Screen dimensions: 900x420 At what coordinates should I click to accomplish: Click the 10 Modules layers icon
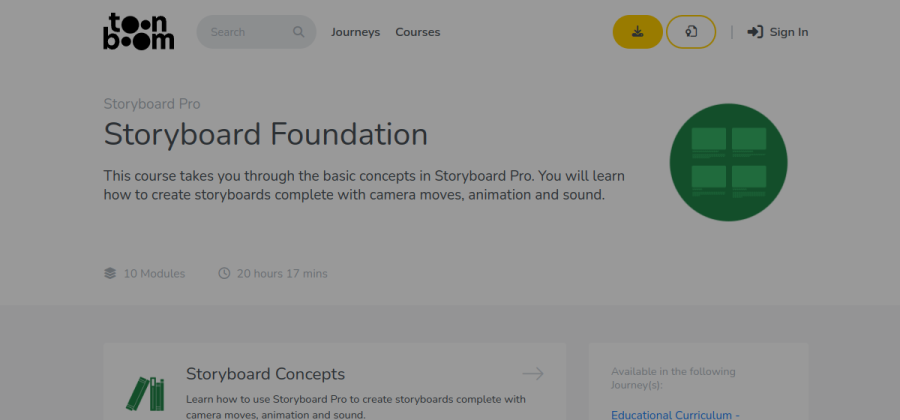(x=110, y=274)
